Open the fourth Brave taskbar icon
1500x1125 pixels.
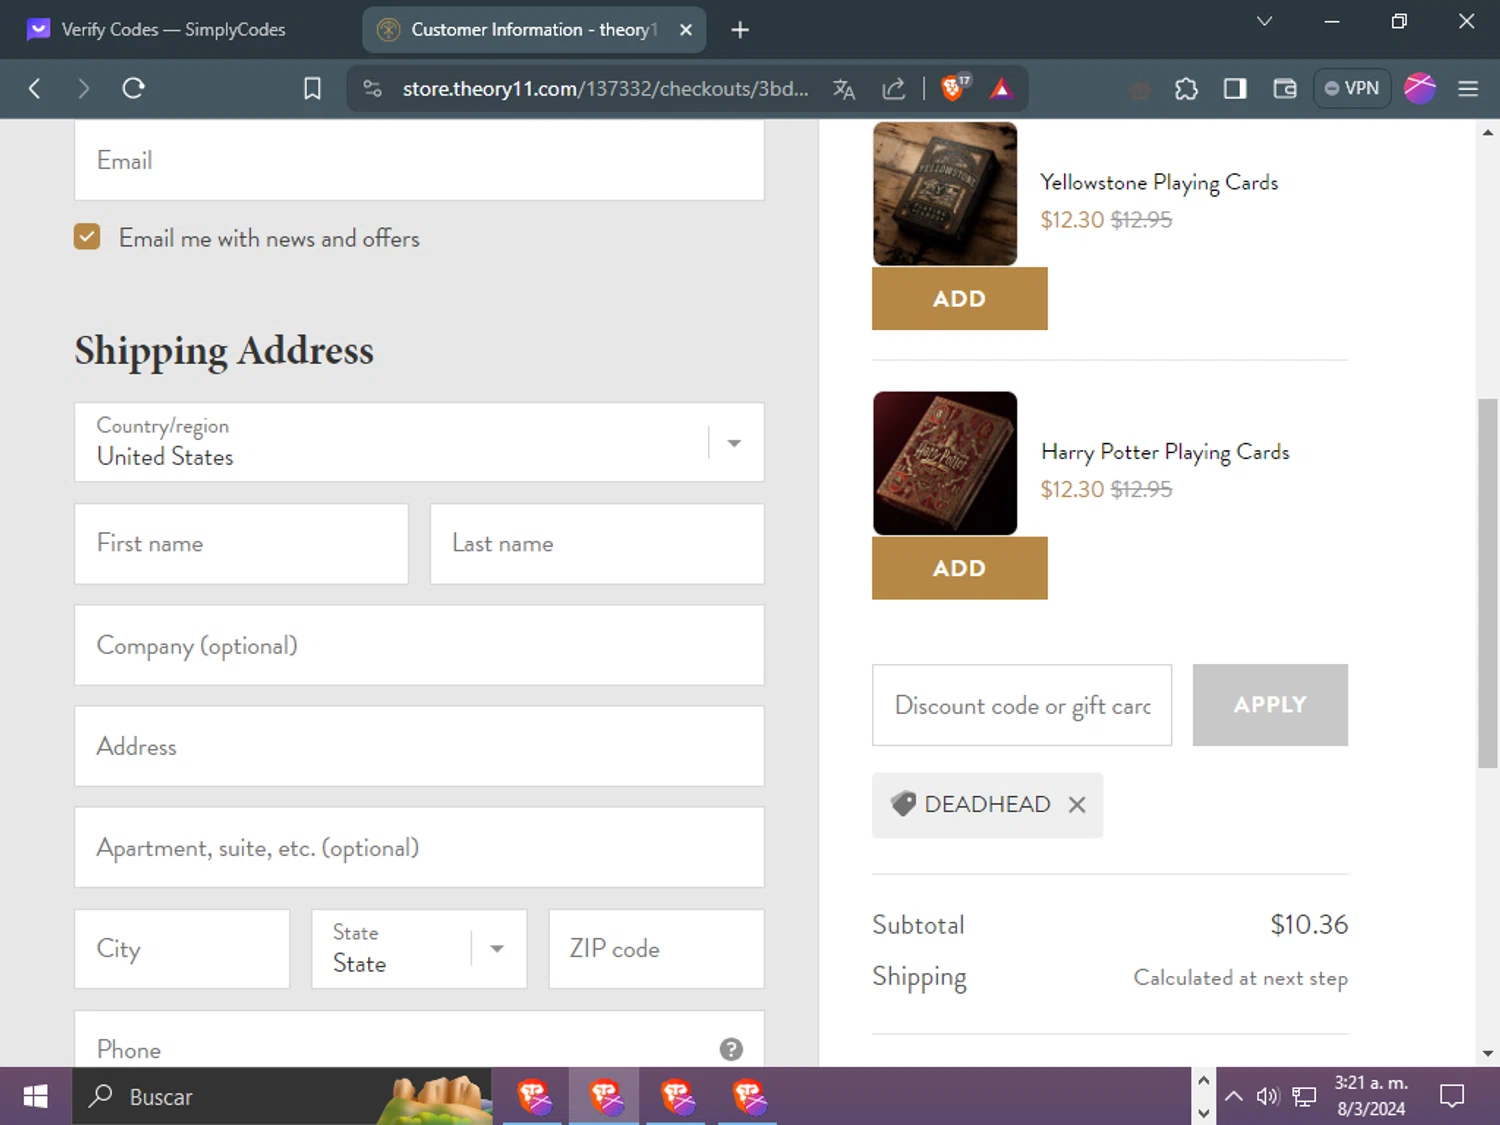click(749, 1097)
